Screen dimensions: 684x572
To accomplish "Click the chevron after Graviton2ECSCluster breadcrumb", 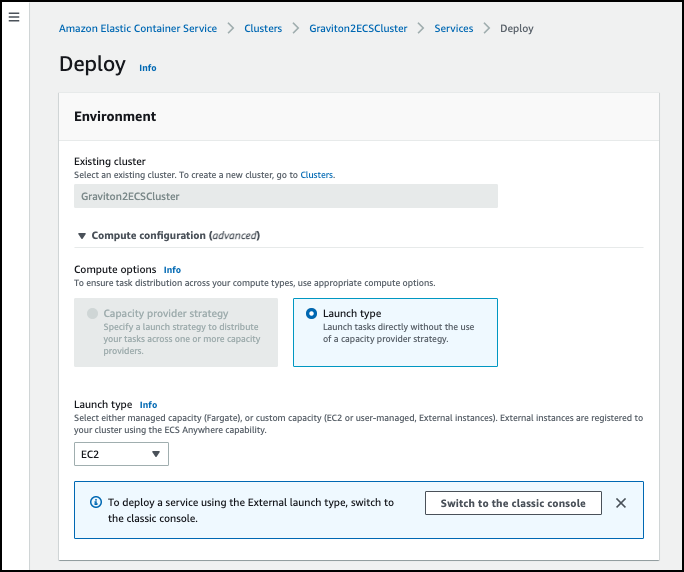I will 421,28.
